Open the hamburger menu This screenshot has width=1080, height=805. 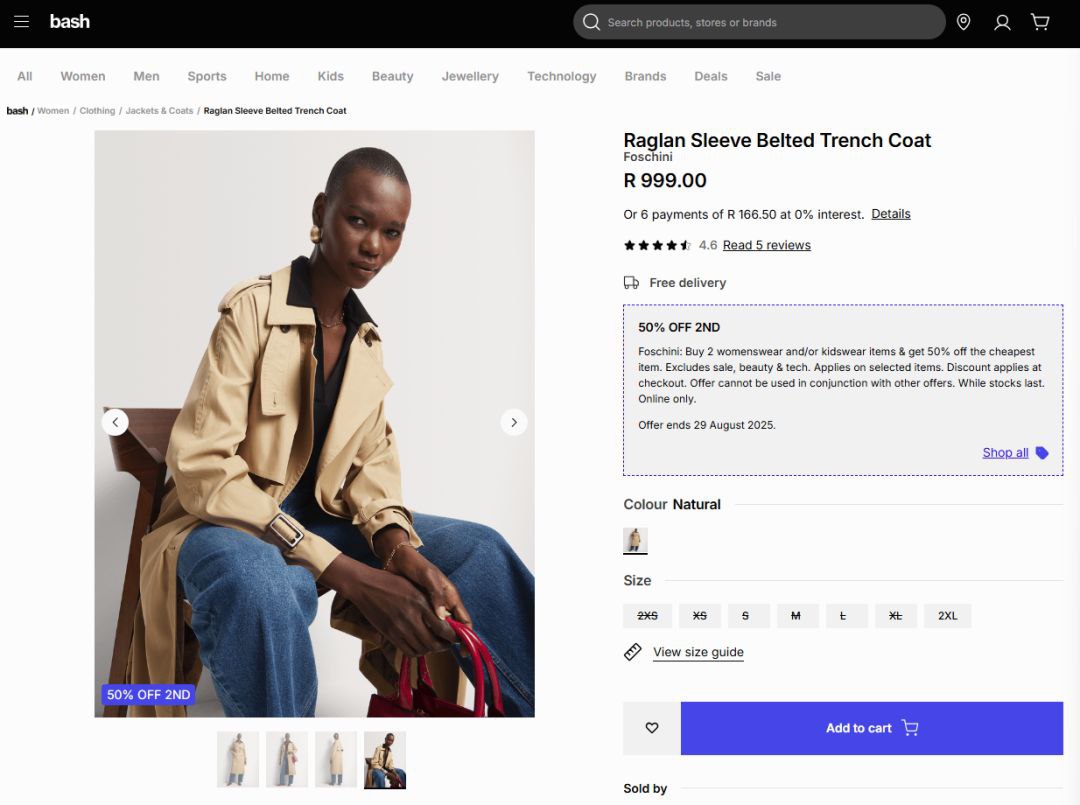[x=21, y=22]
